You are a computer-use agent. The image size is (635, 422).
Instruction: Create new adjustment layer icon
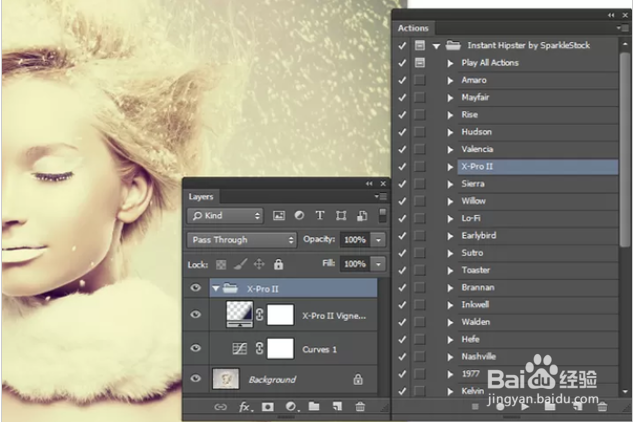pos(291,407)
